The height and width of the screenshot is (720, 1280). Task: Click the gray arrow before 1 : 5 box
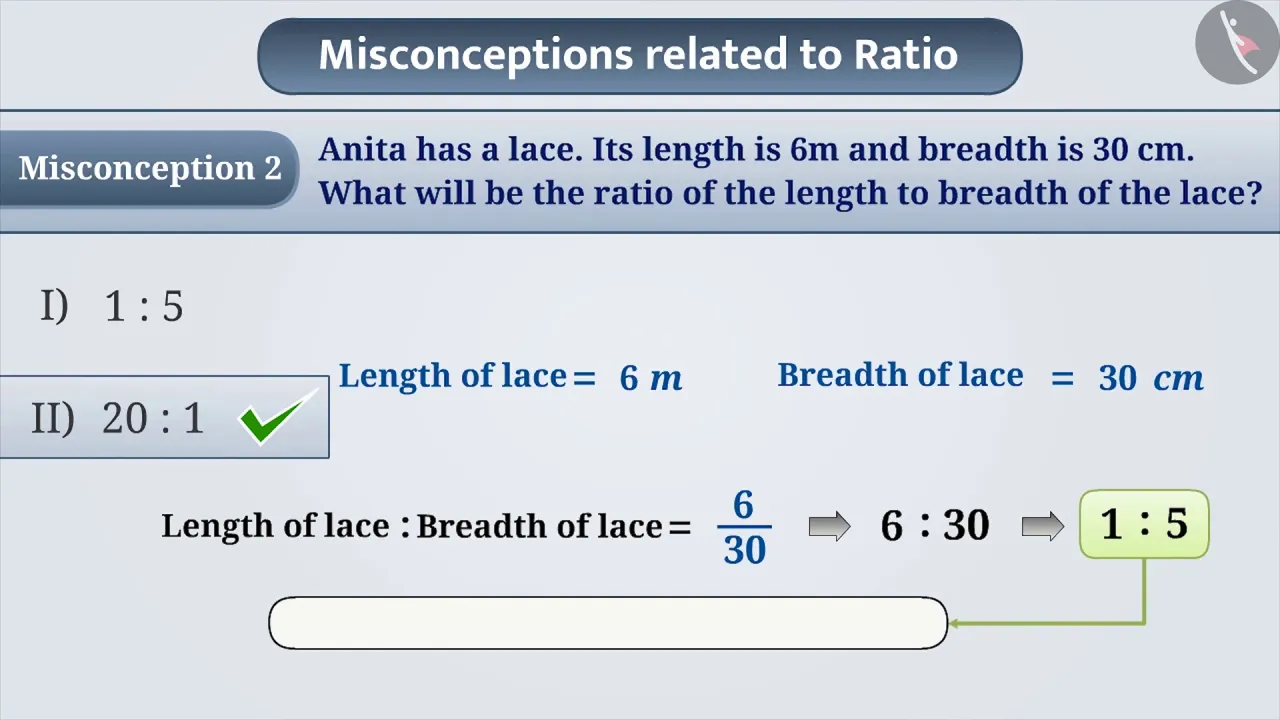pos(1043,526)
